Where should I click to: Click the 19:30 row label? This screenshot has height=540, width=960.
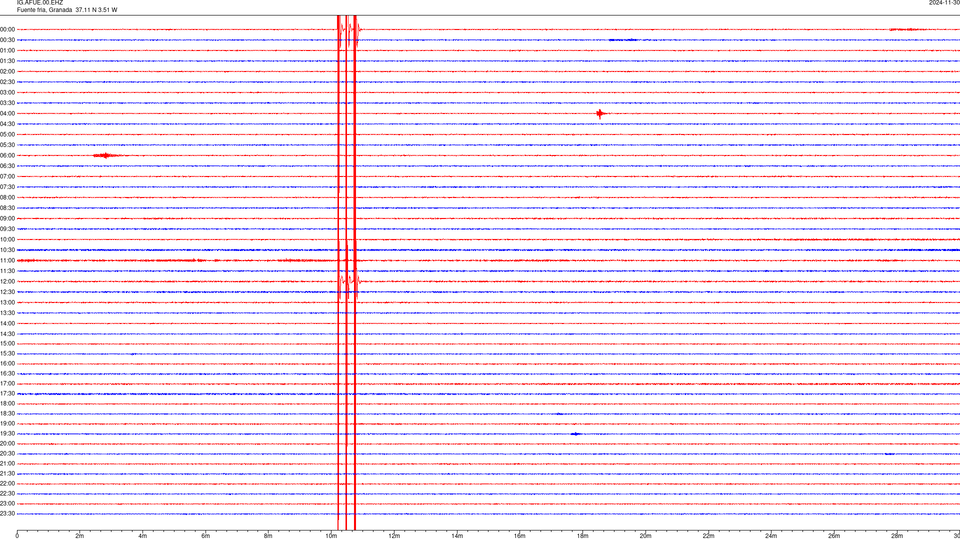pyautogui.click(x=7, y=434)
